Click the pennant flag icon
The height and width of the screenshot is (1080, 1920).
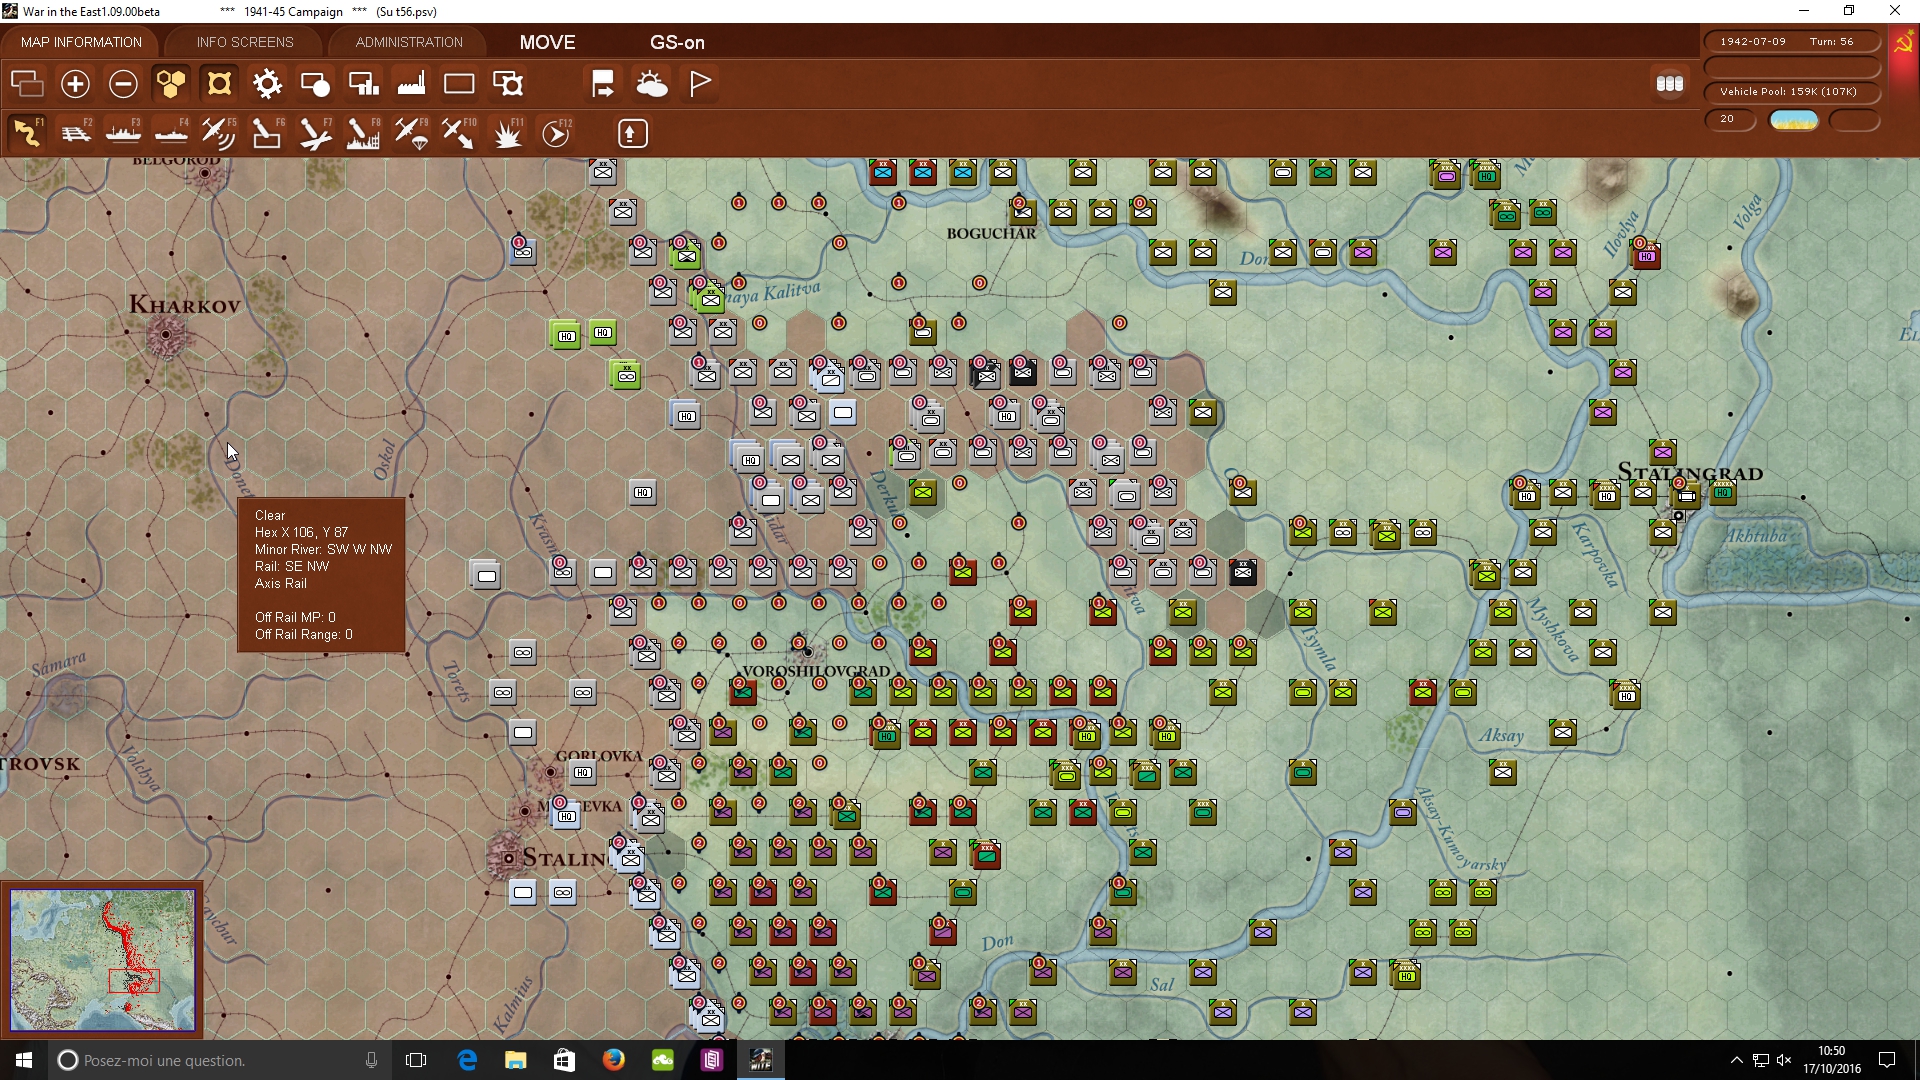click(x=700, y=84)
